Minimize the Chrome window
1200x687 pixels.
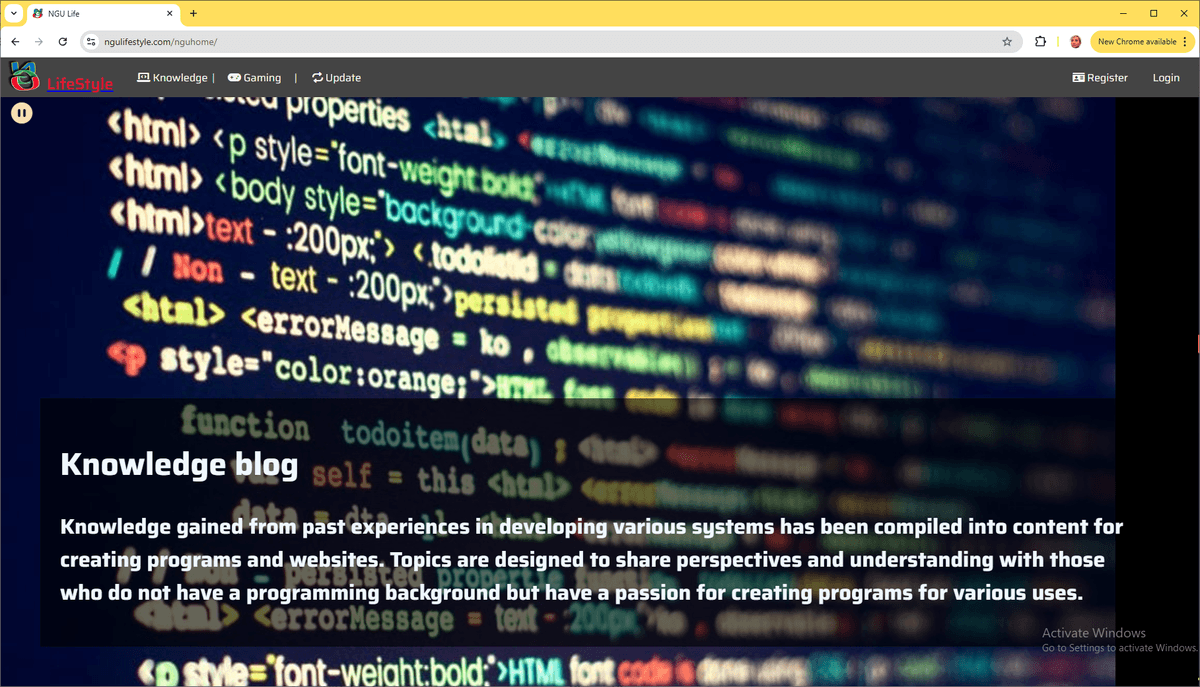click(1123, 13)
